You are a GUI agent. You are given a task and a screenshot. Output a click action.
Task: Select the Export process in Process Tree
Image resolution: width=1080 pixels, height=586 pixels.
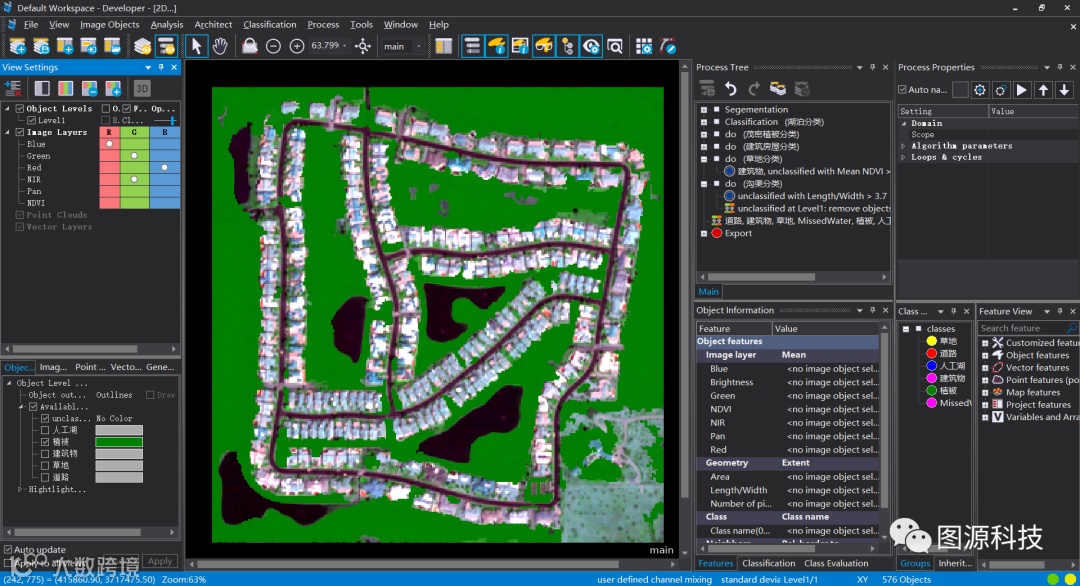pyautogui.click(x=738, y=233)
